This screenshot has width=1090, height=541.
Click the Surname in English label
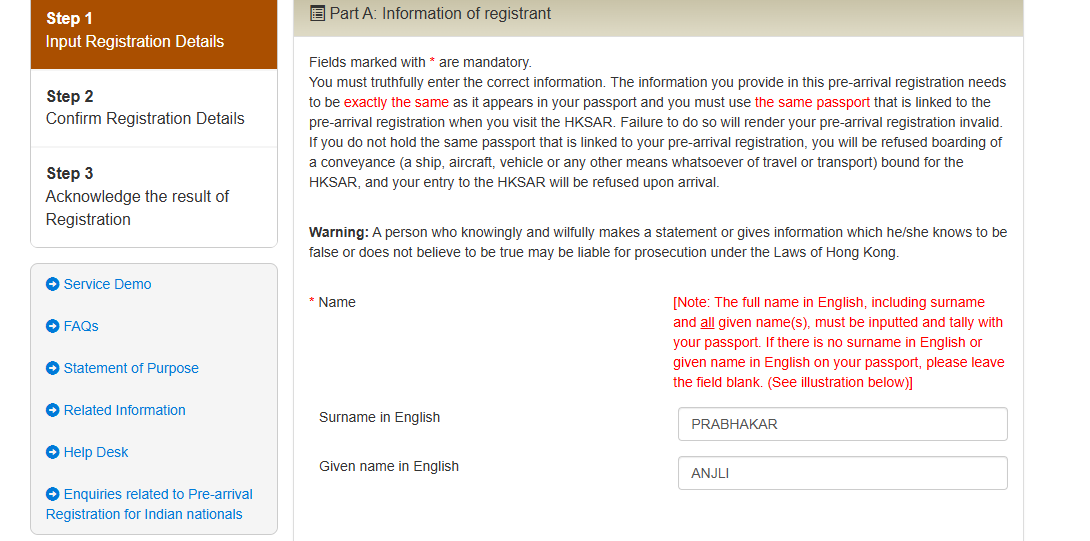(x=380, y=417)
